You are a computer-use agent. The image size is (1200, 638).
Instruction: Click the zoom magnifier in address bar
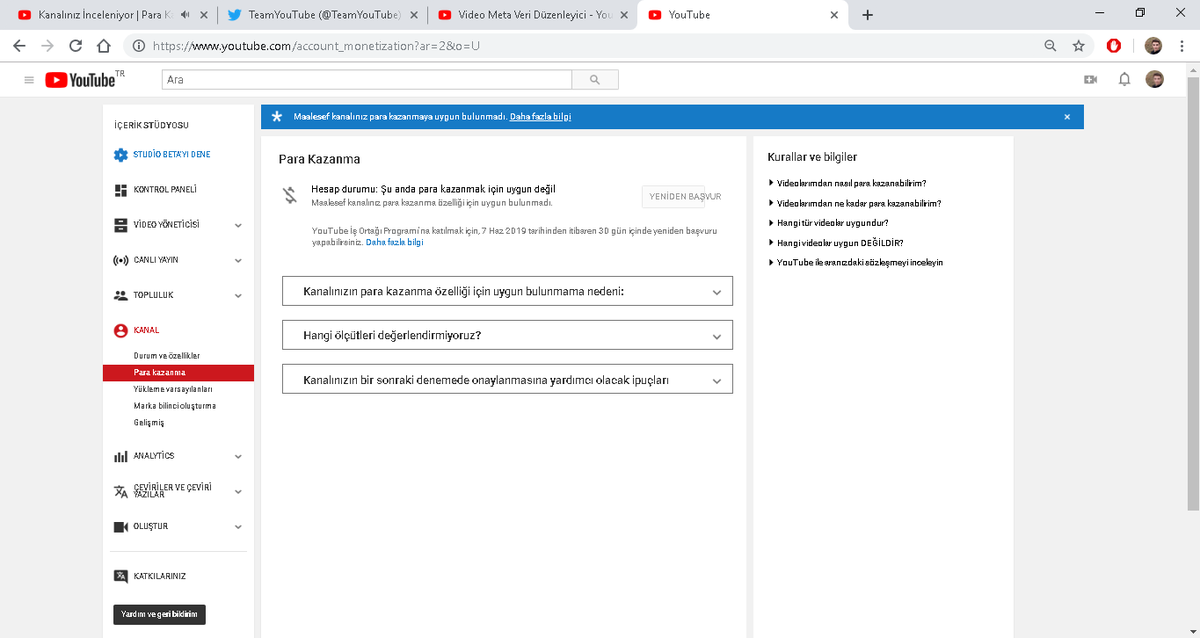(x=1050, y=45)
